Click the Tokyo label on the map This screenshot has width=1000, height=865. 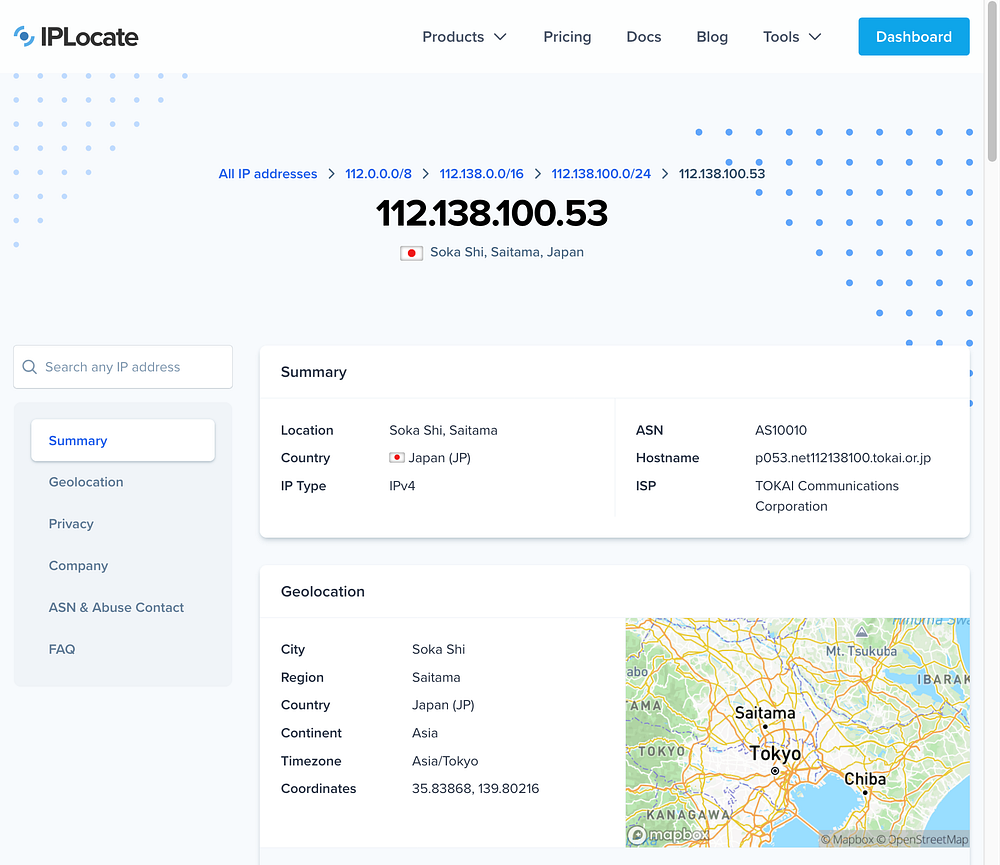(x=775, y=753)
